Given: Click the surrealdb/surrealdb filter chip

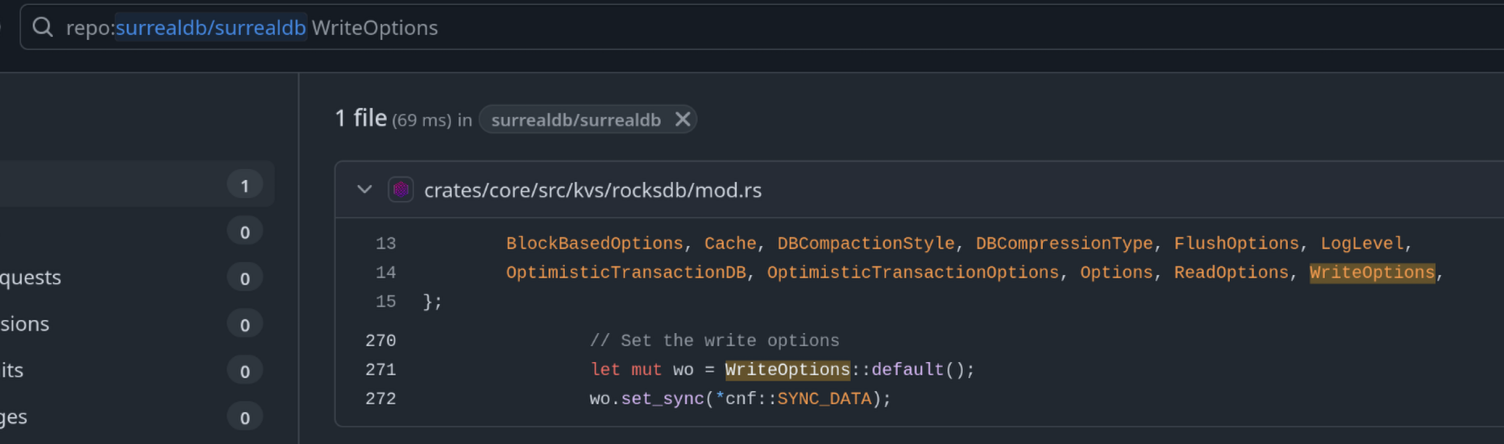Looking at the screenshot, I should (588, 120).
